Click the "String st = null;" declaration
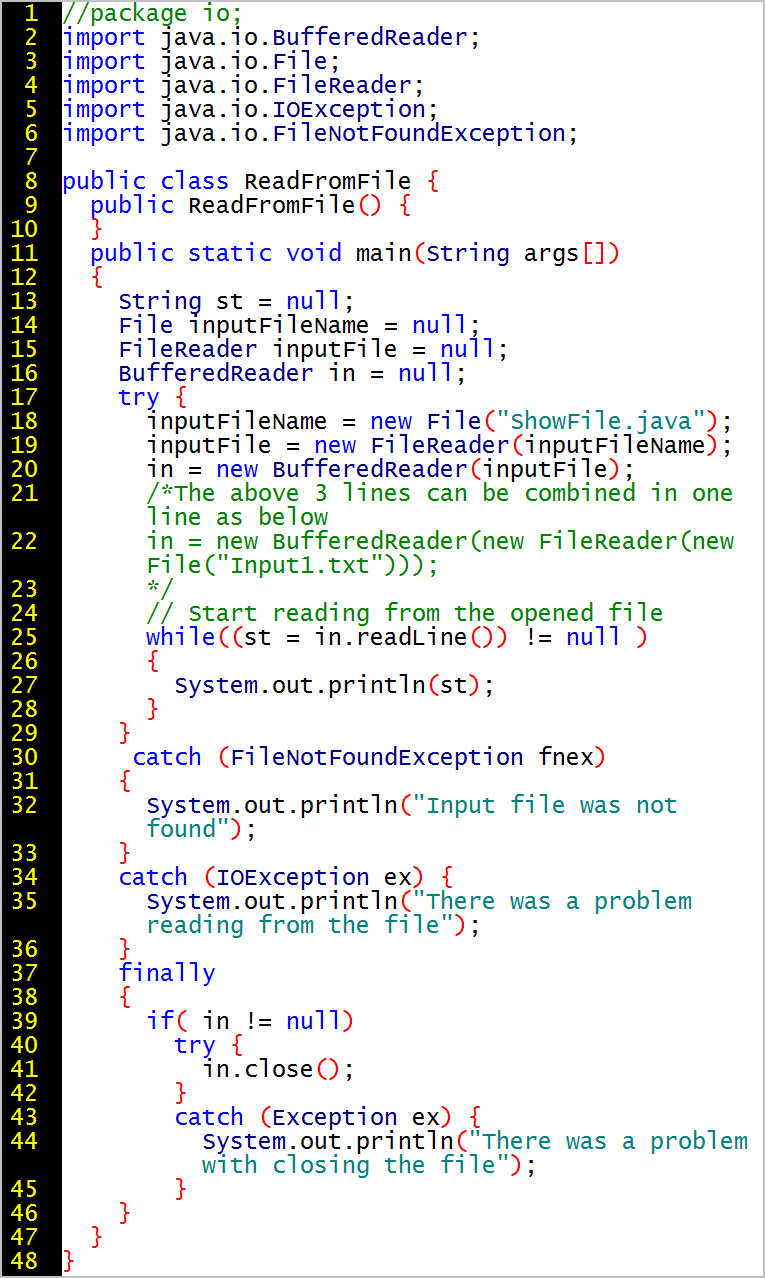This screenshot has width=765, height=1278. coord(236,302)
